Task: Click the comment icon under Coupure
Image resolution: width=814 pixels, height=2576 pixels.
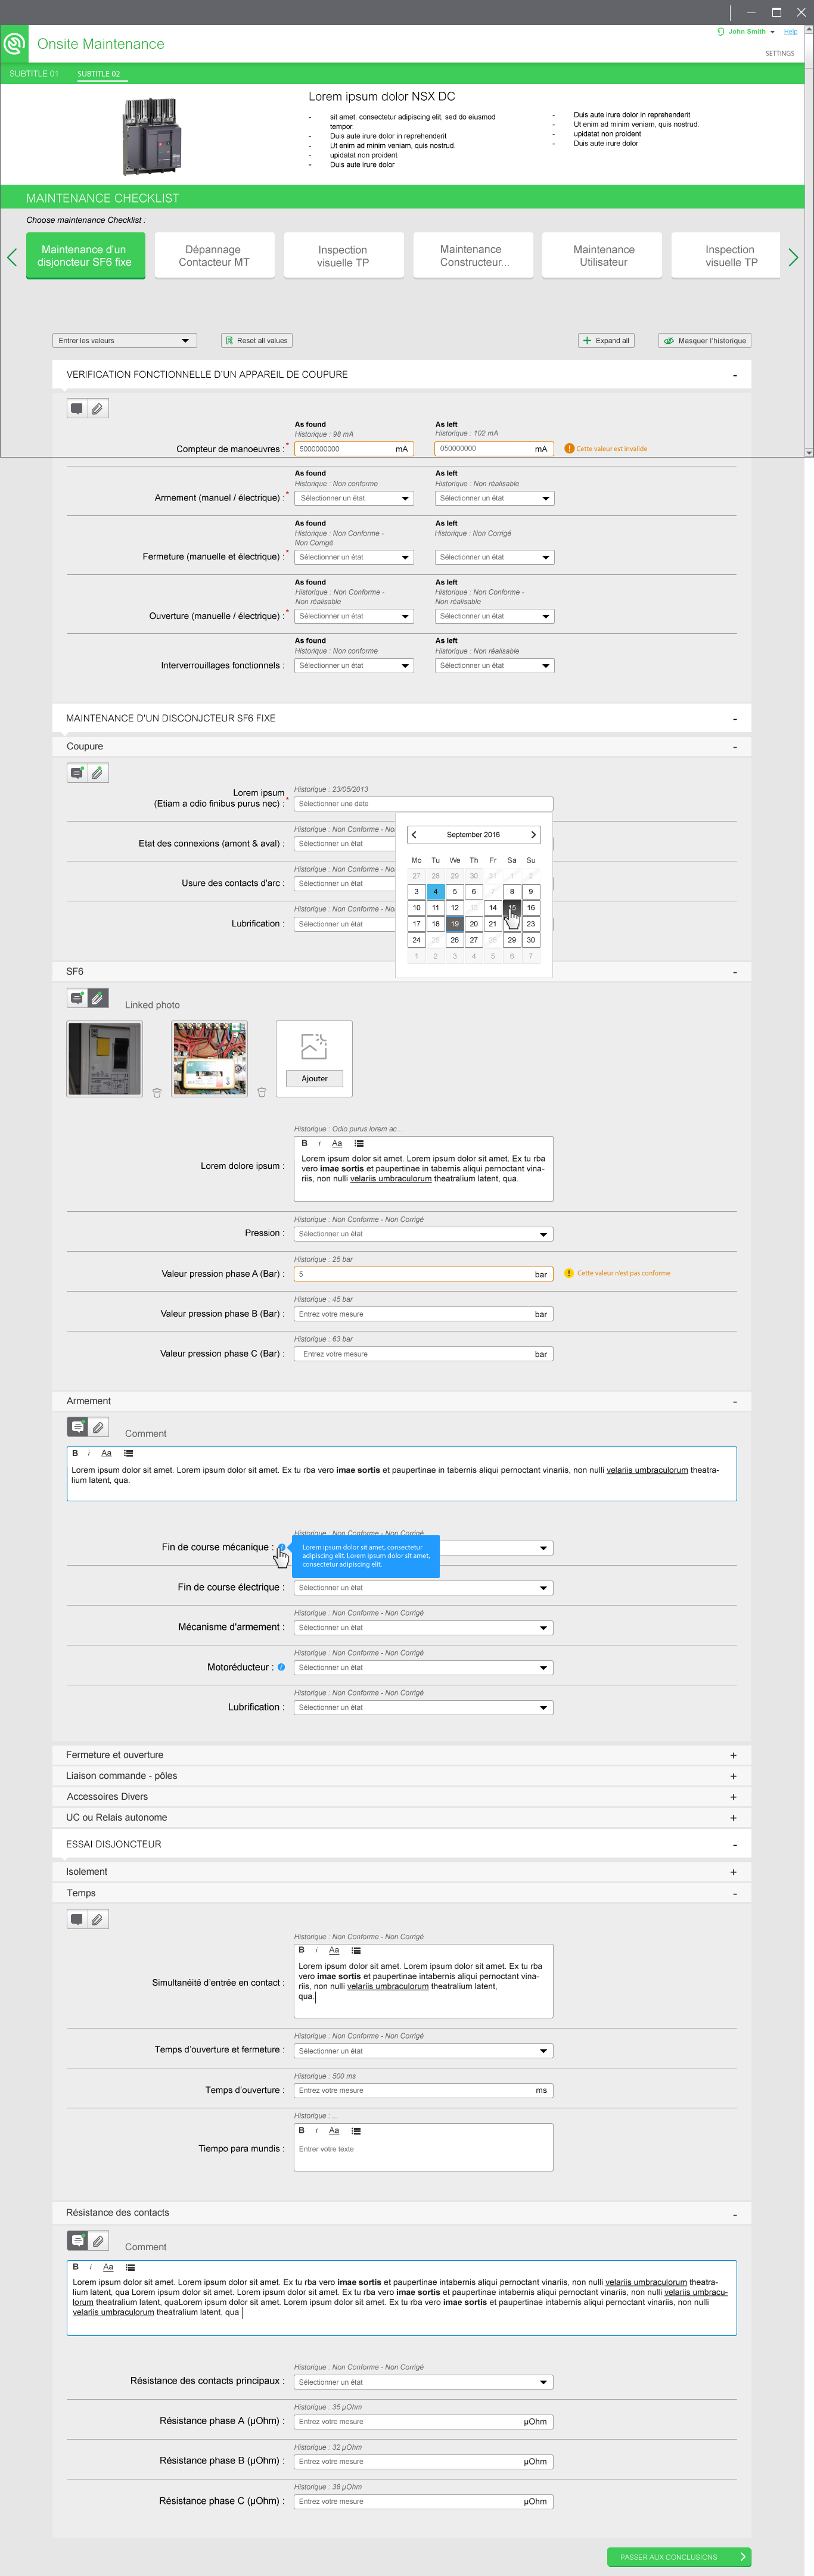Action: tap(77, 773)
